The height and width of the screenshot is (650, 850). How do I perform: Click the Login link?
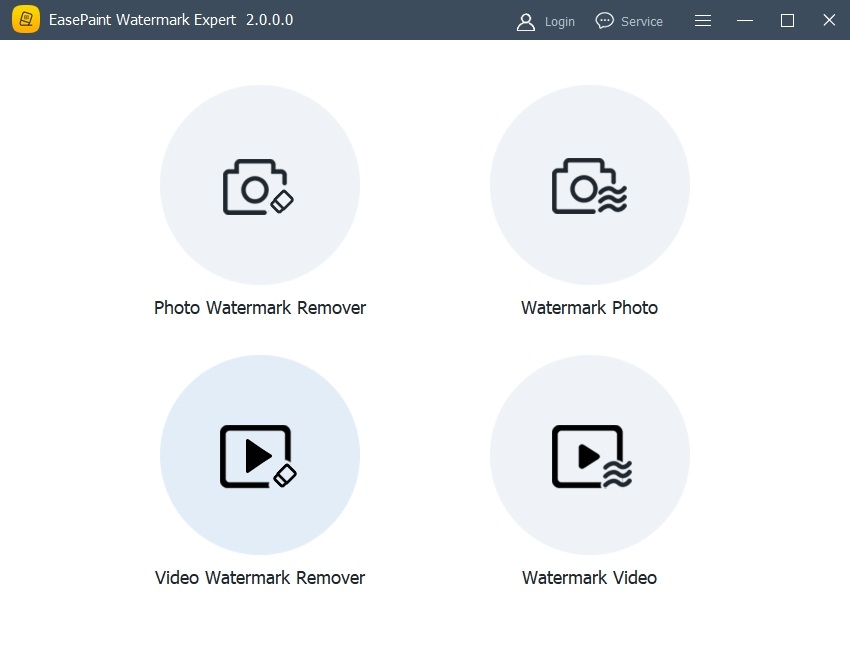pos(559,22)
